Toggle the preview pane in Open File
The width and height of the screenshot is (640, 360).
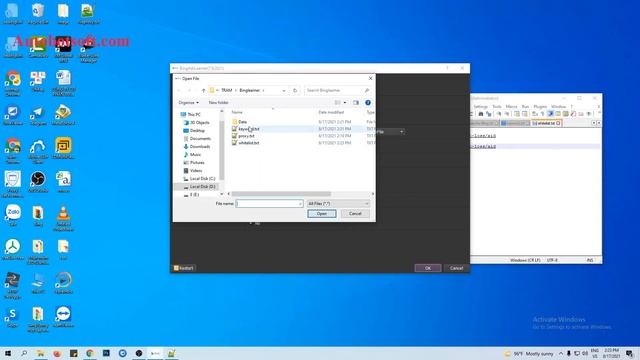tap(356, 103)
